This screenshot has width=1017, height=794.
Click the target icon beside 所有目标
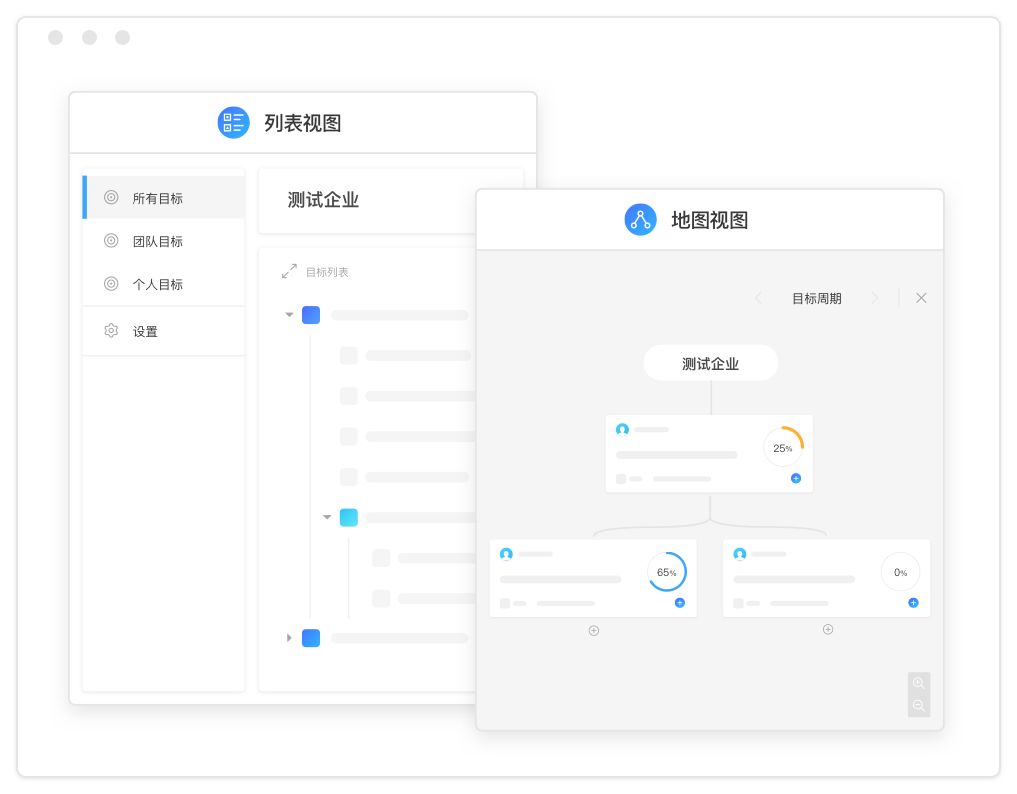point(111,197)
